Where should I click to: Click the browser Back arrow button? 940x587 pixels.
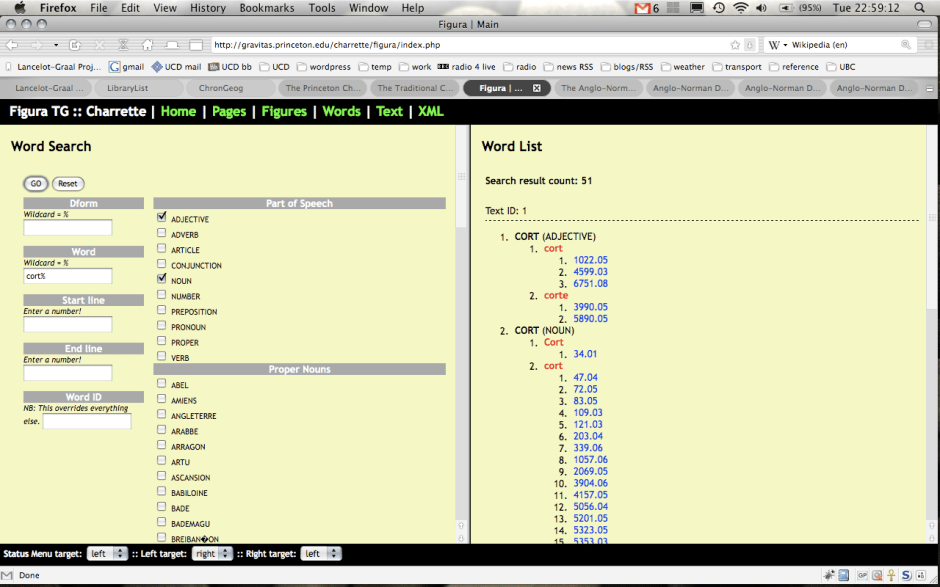pos(13,45)
